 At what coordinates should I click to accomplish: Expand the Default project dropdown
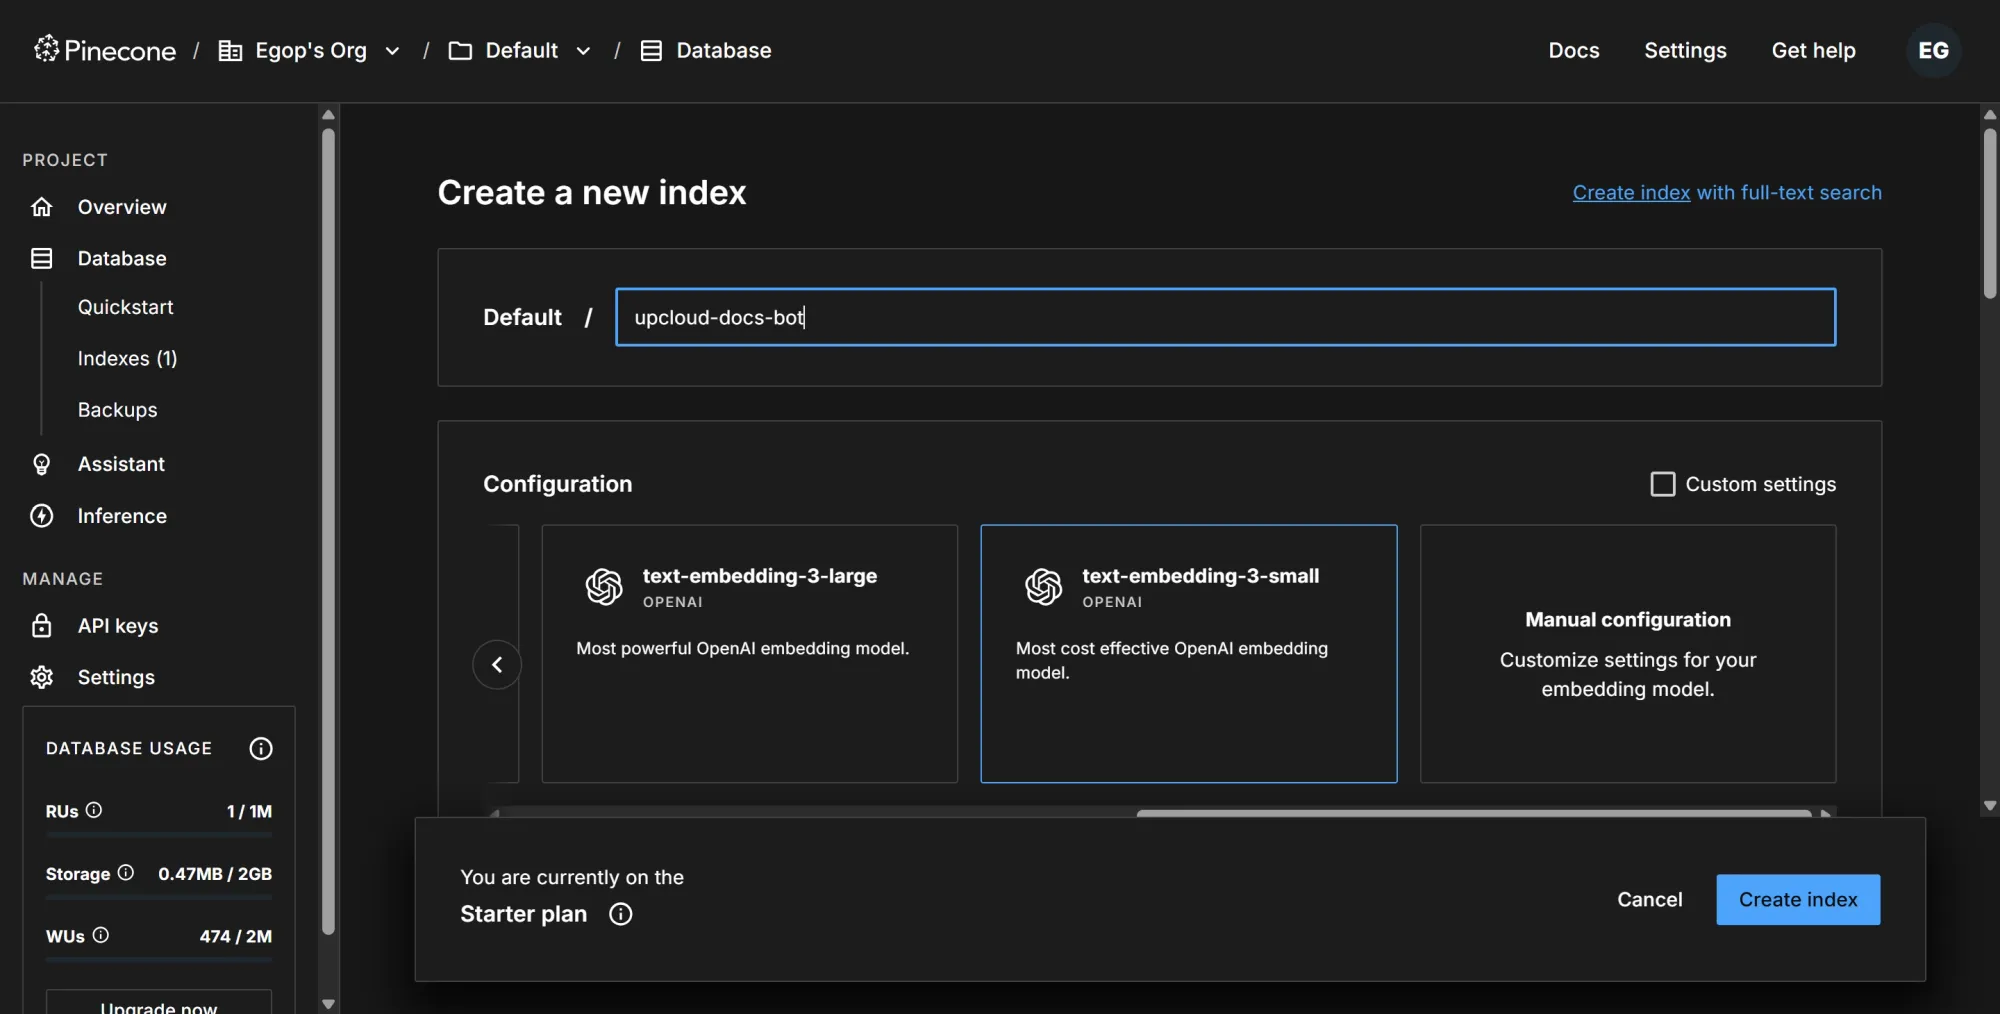[x=584, y=51]
